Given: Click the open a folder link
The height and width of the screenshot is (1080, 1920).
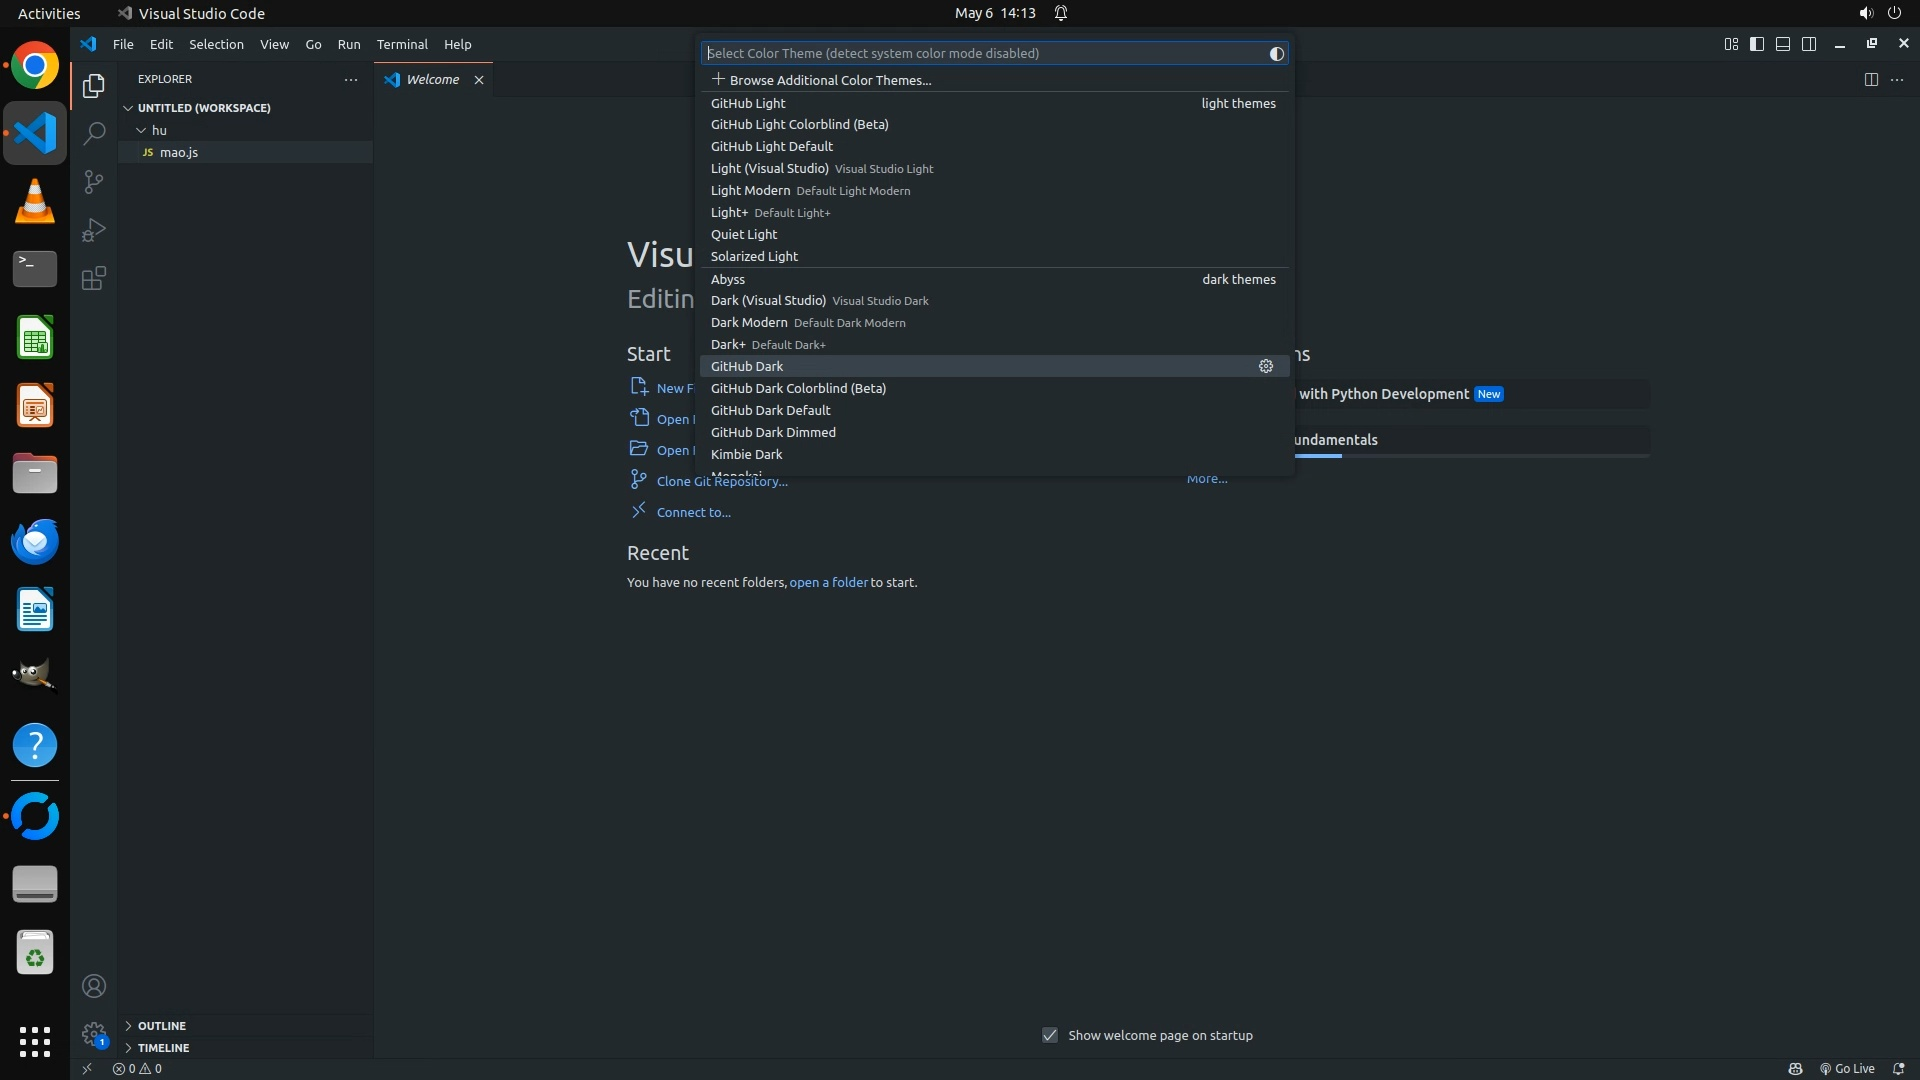Looking at the screenshot, I should (x=828, y=582).
